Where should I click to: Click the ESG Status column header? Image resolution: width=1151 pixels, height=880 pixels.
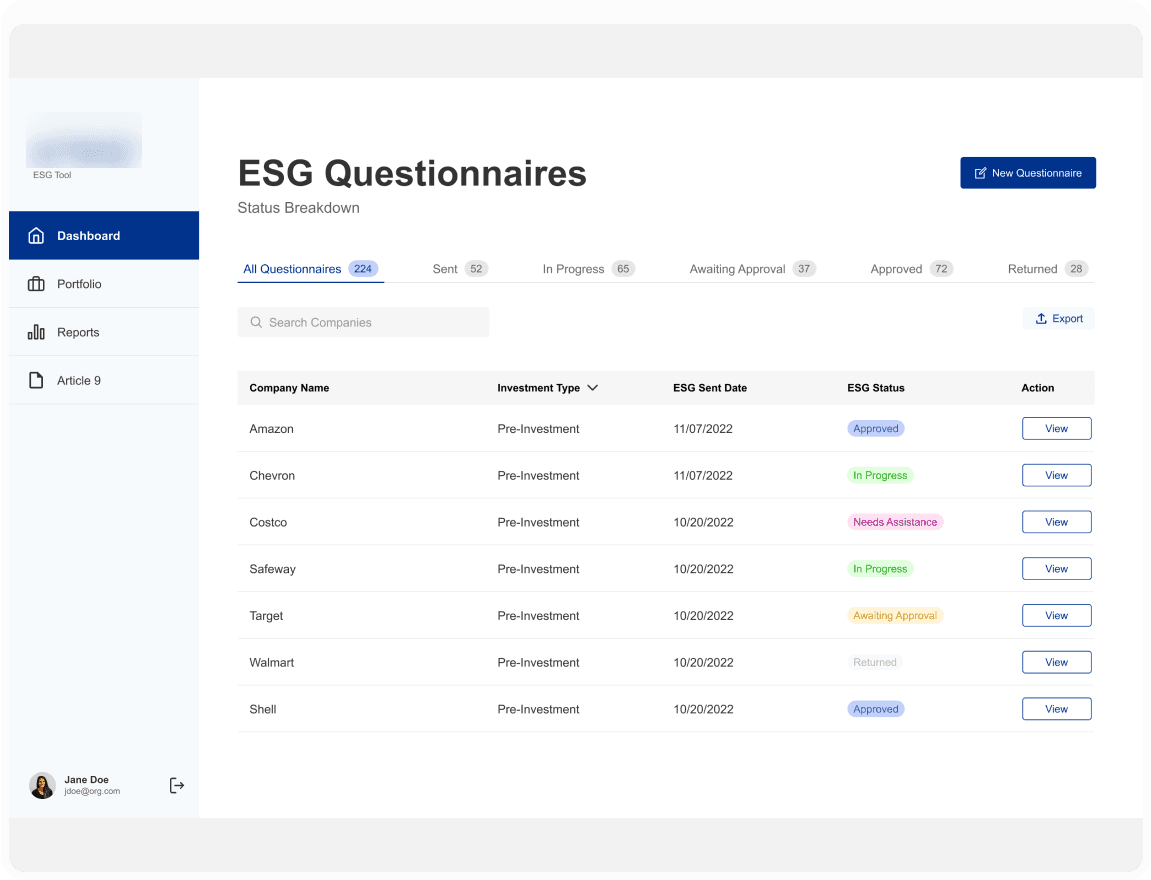point(876,388)
